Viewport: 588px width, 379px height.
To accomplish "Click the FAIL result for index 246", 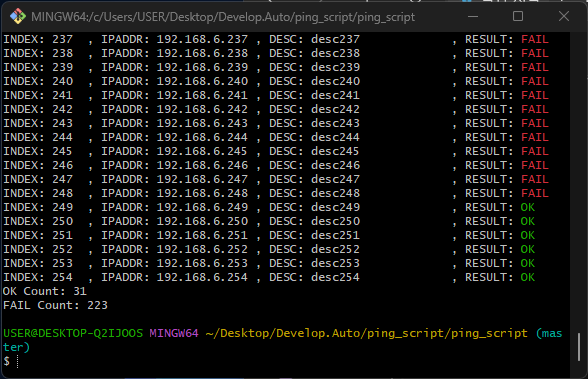I will point(534,165).
